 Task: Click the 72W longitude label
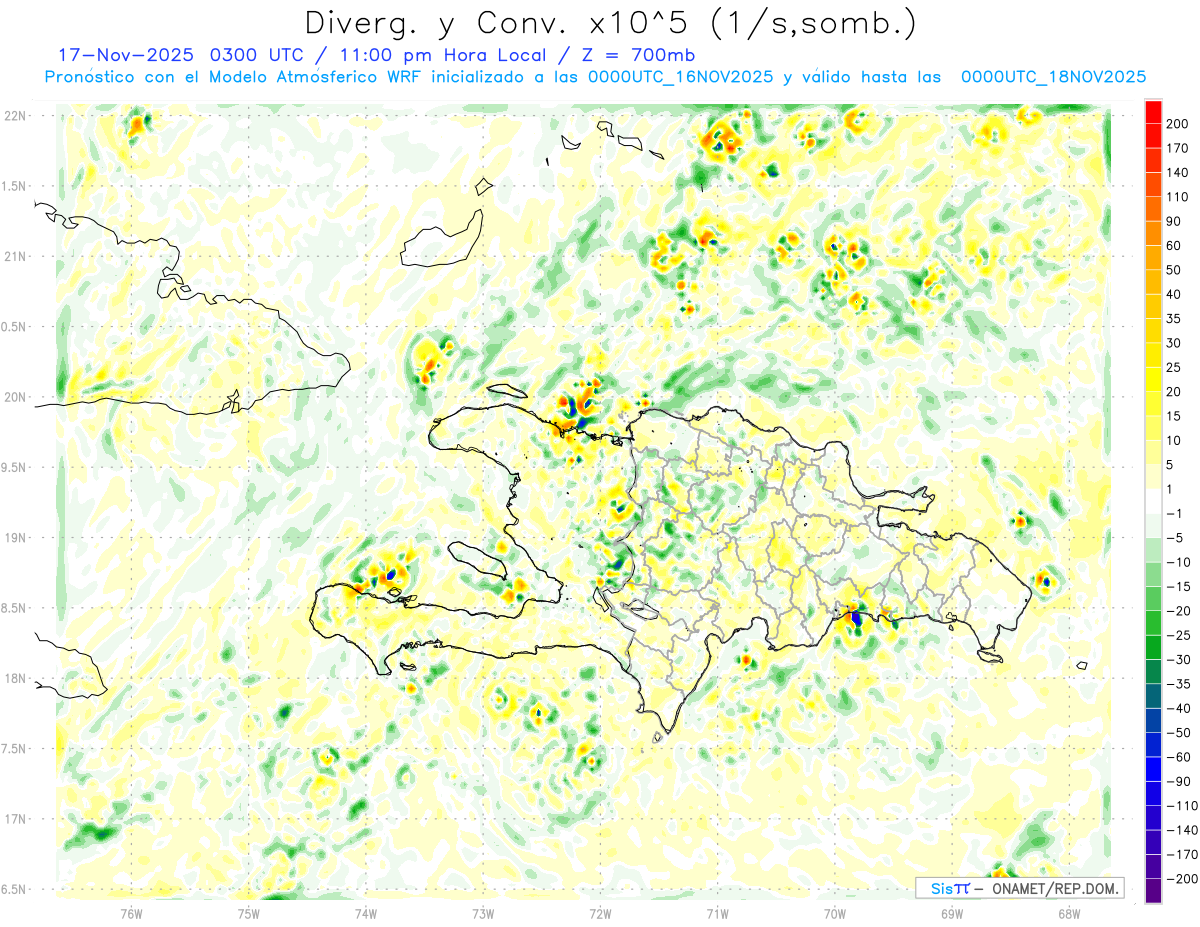coord(600,913)
